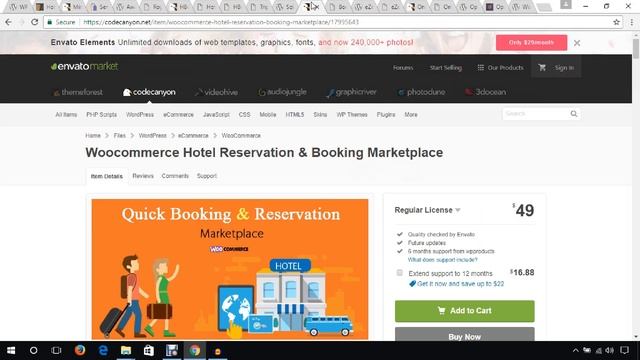Tick Extend support to 12 months
The image size is (640, 360).
(x=400, y=273)
